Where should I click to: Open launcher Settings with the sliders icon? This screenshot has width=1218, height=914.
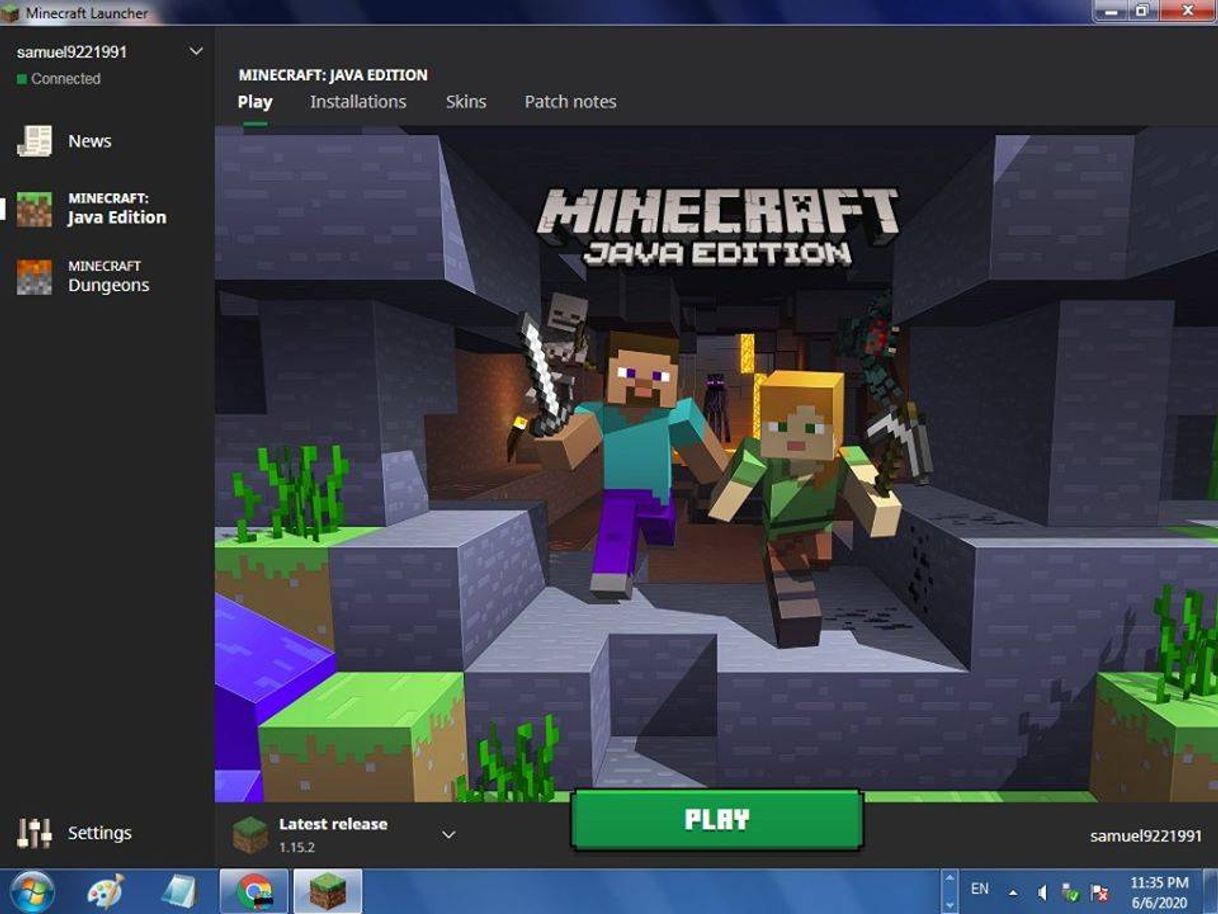[x=75, y=833]
